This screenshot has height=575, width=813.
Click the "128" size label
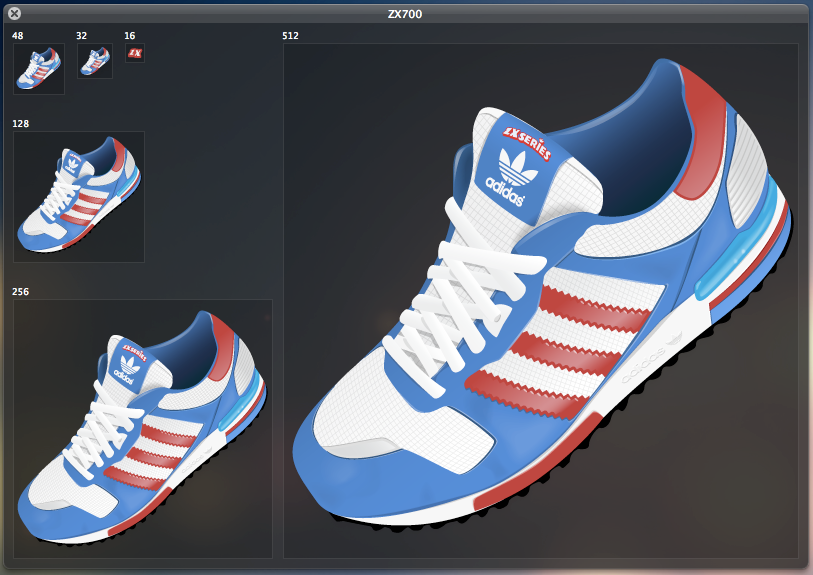coord(21,124)
